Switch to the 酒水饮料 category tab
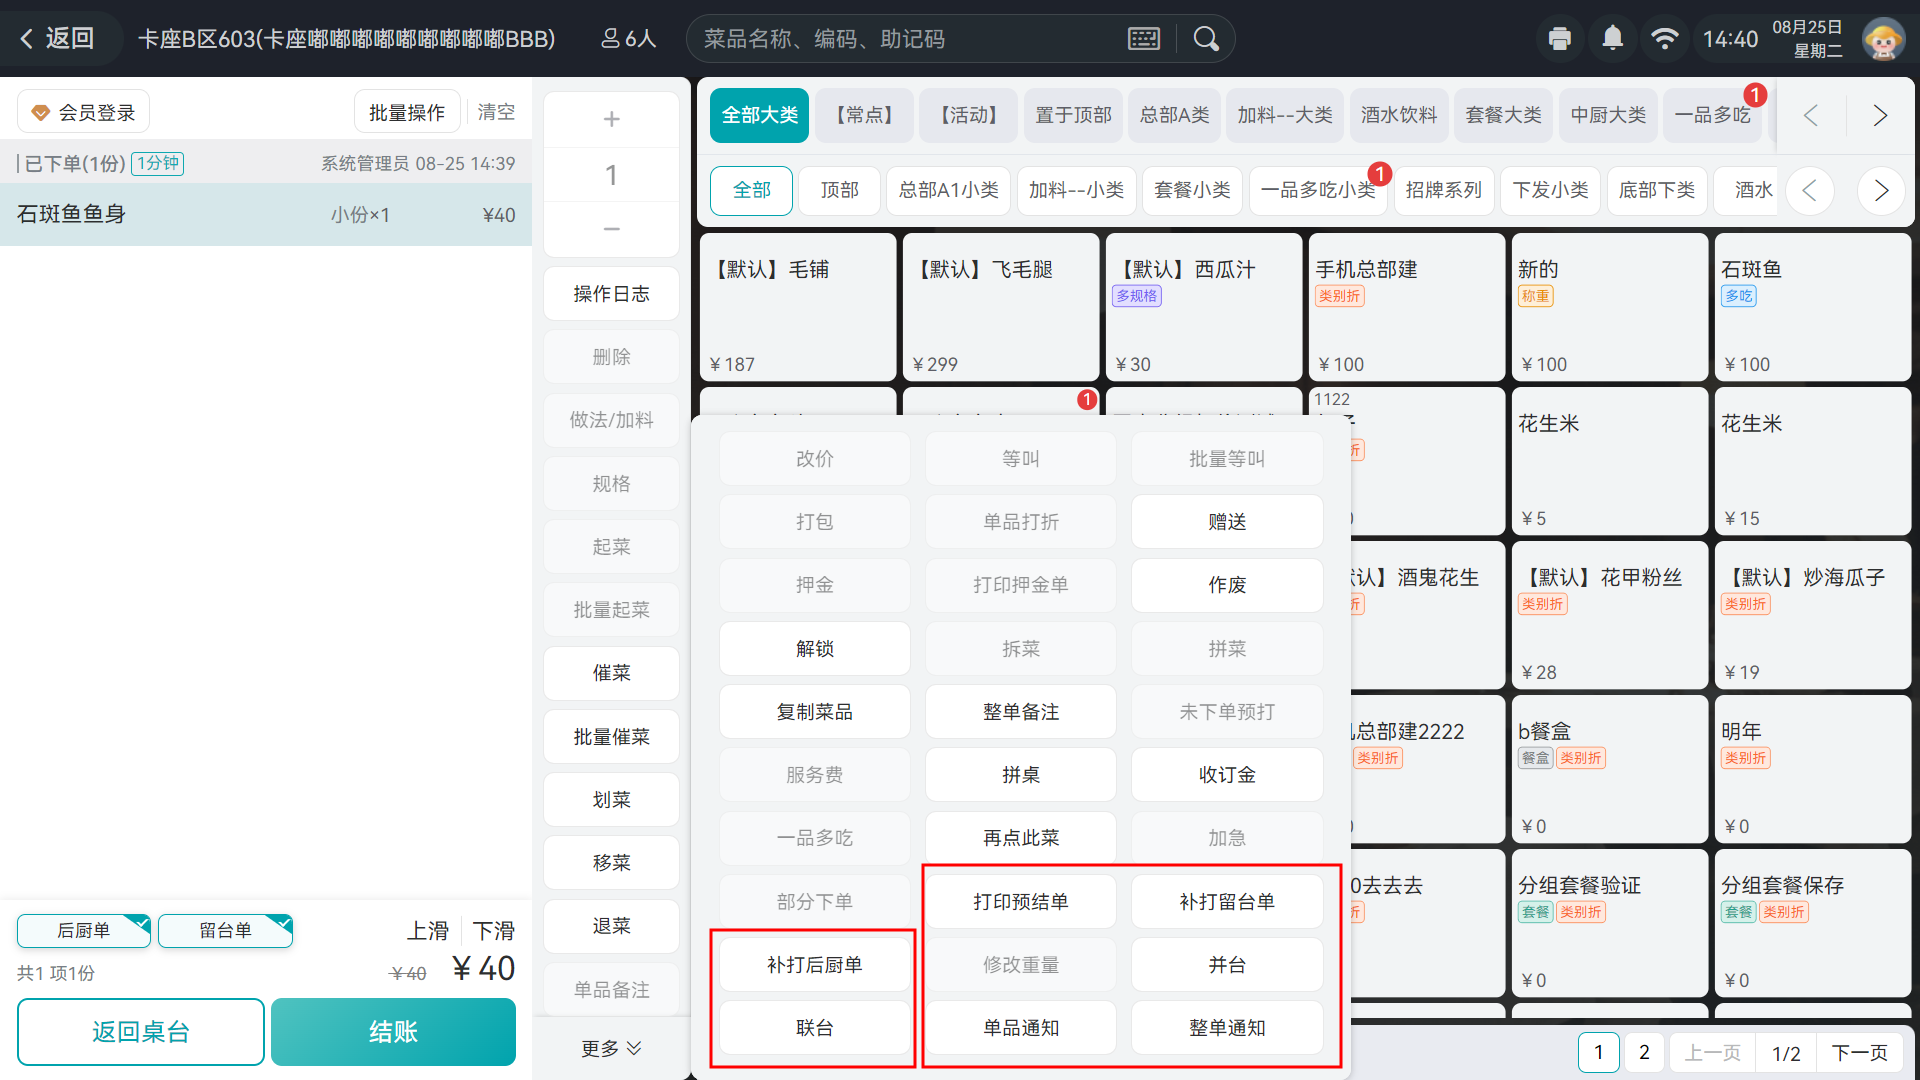Image resolution: width=1920 pixels, height=1080 pixels. 1399,115
